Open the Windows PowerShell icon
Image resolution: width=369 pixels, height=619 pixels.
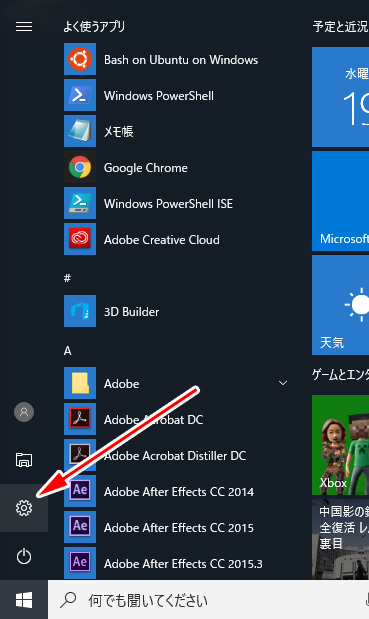80,95
